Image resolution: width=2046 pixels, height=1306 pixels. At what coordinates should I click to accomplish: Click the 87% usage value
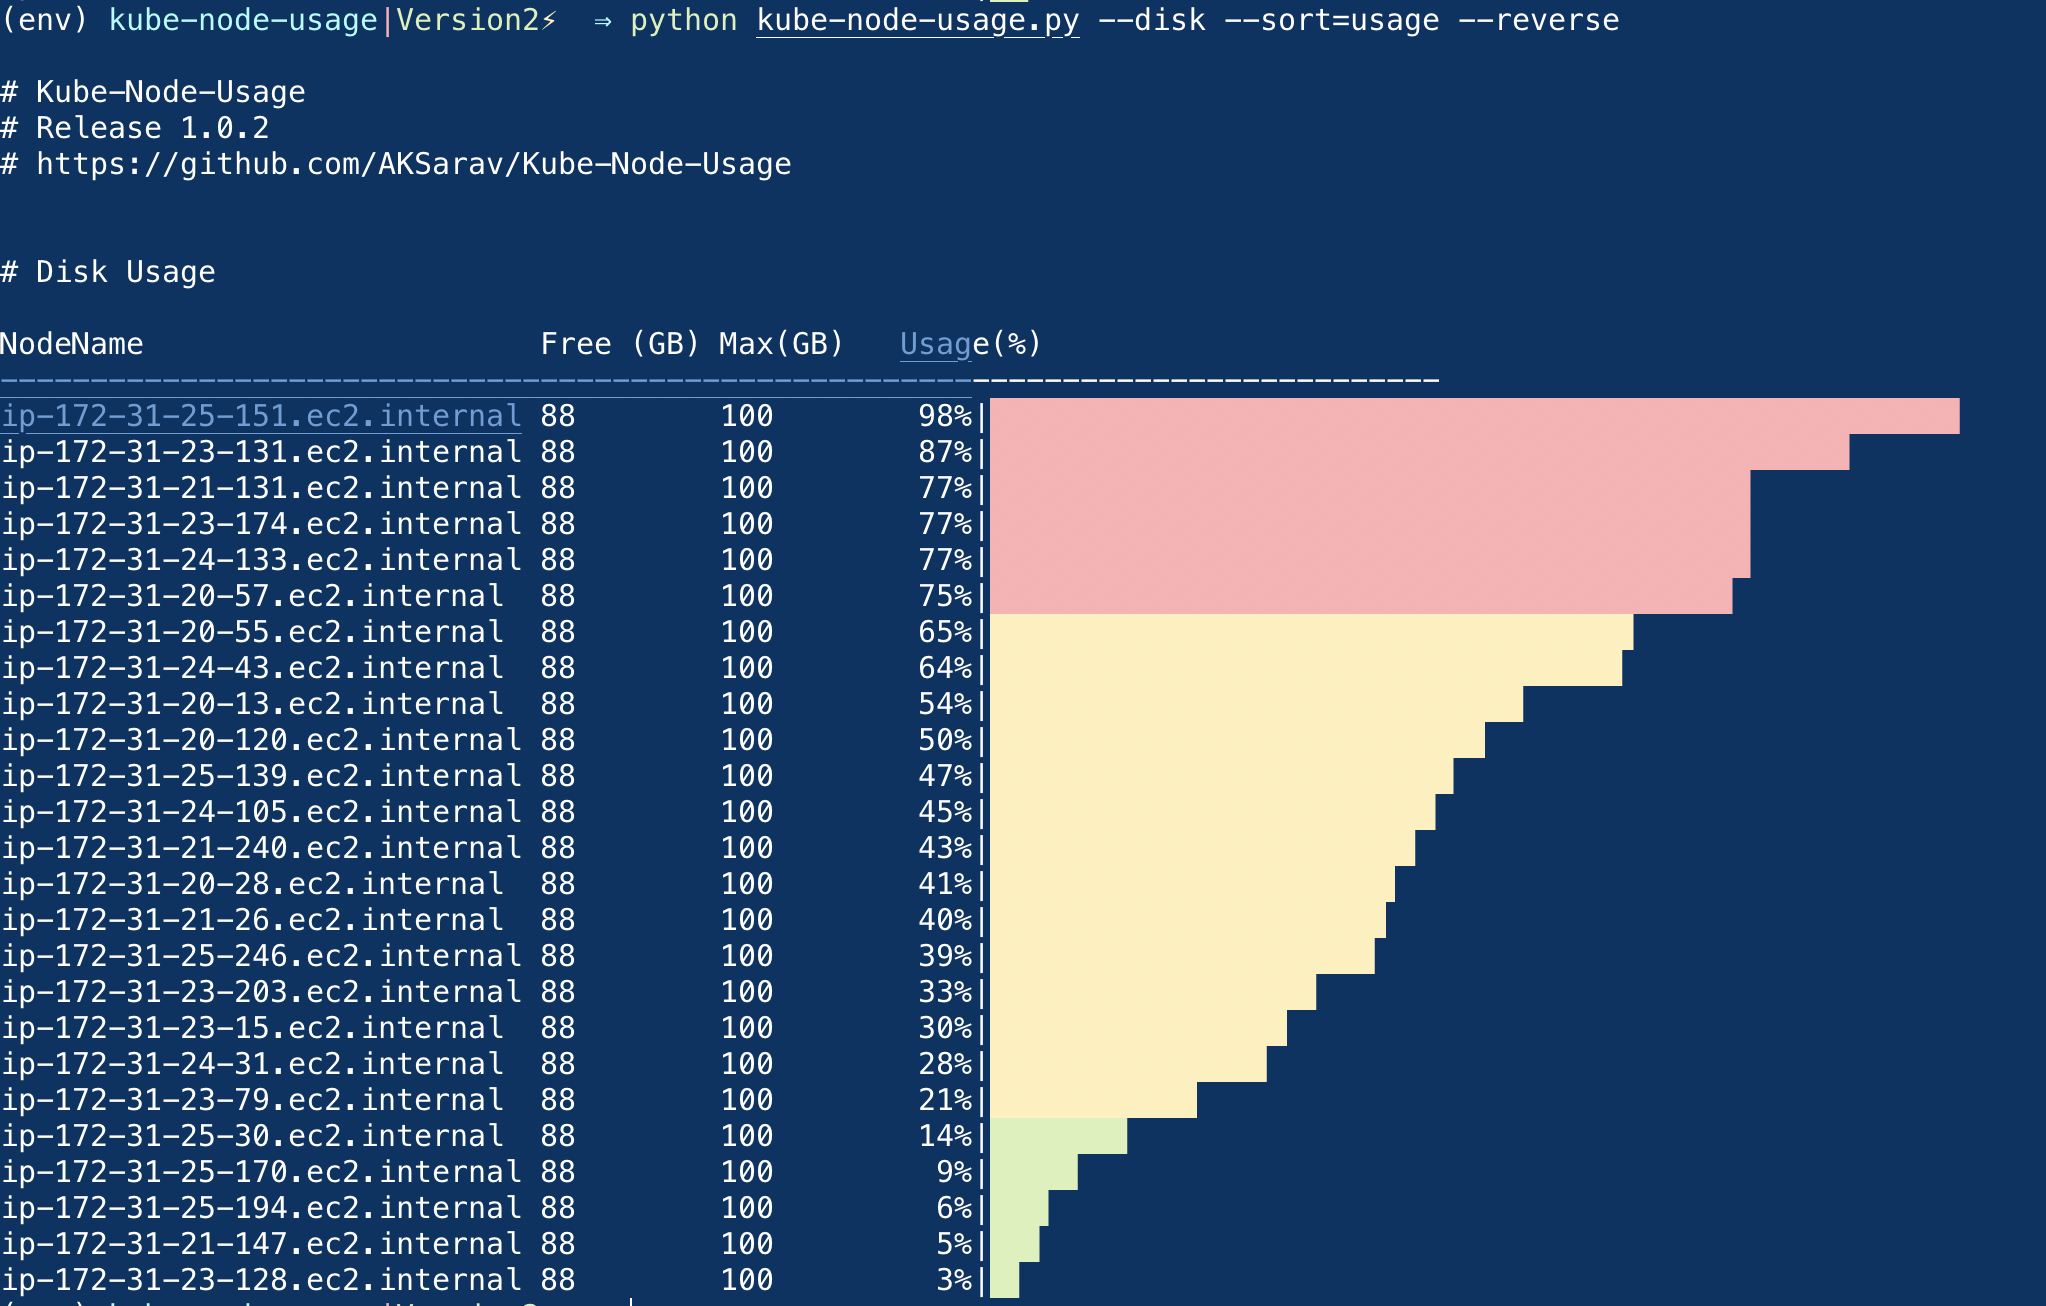944,452
